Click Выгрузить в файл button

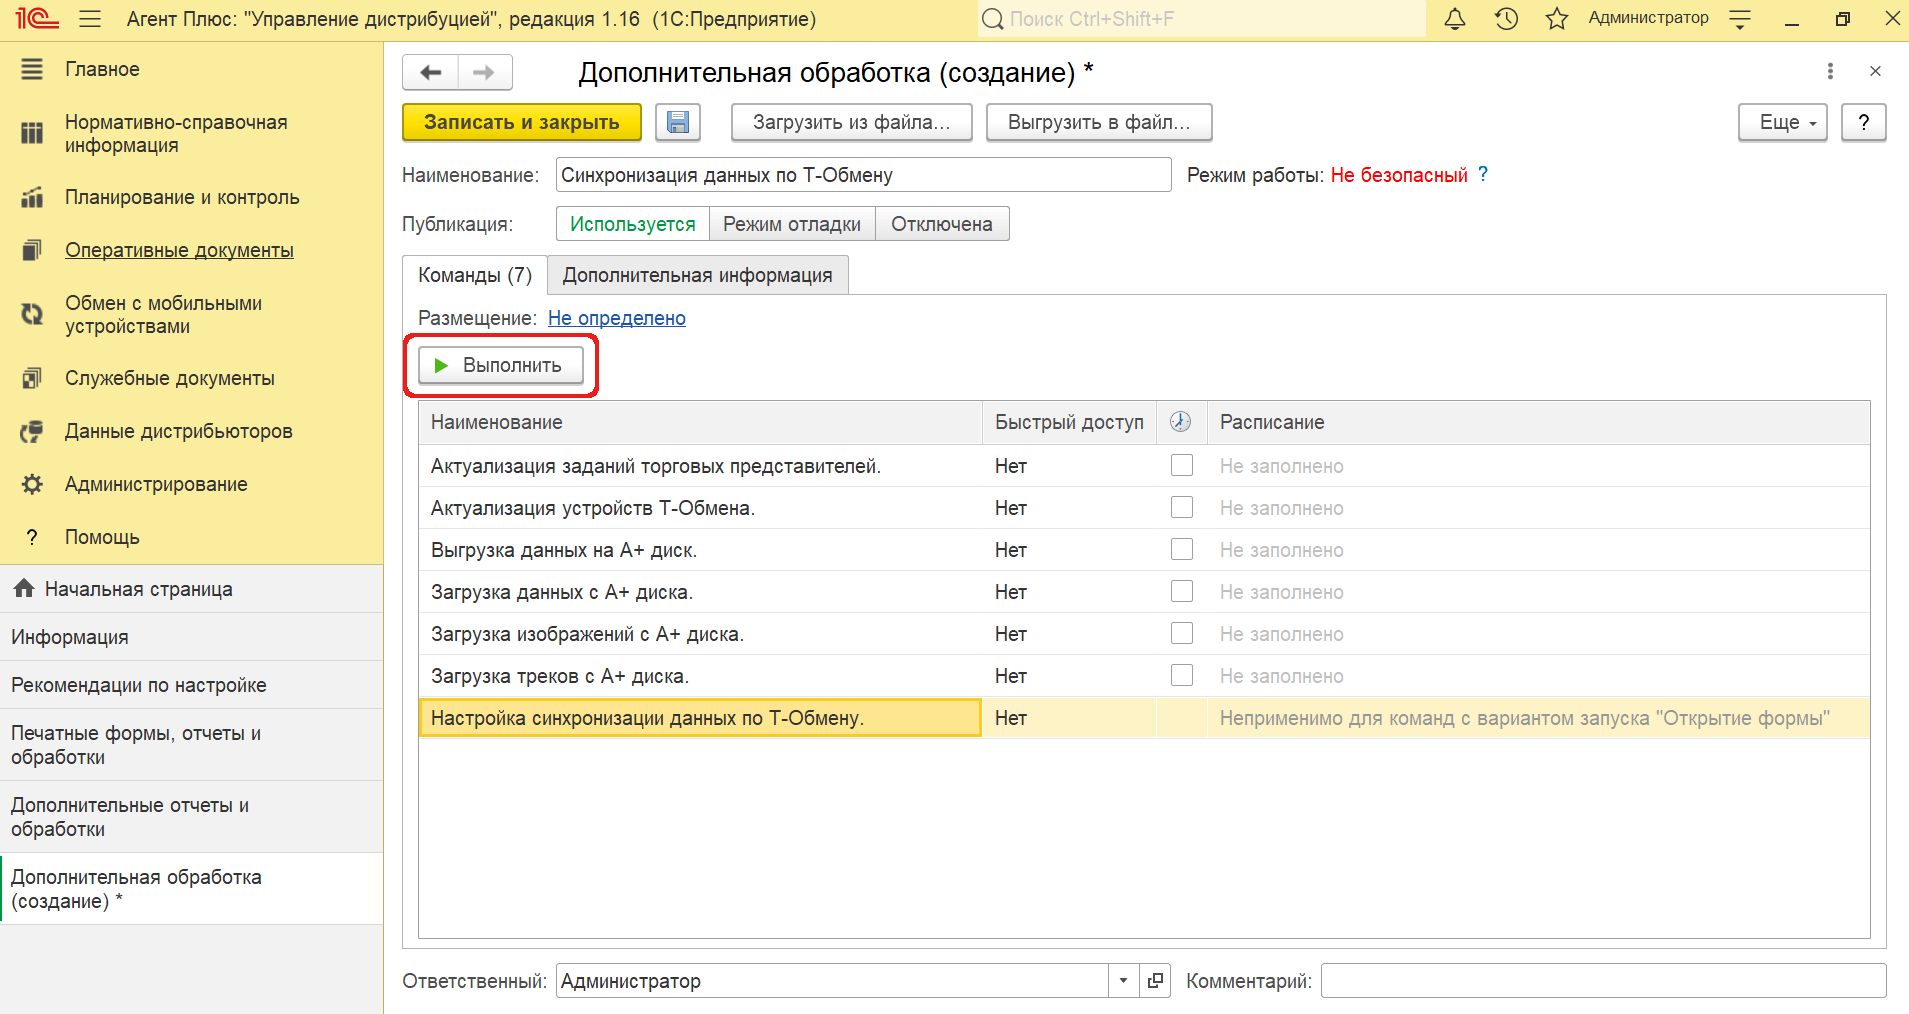[x=1099, y=122]
